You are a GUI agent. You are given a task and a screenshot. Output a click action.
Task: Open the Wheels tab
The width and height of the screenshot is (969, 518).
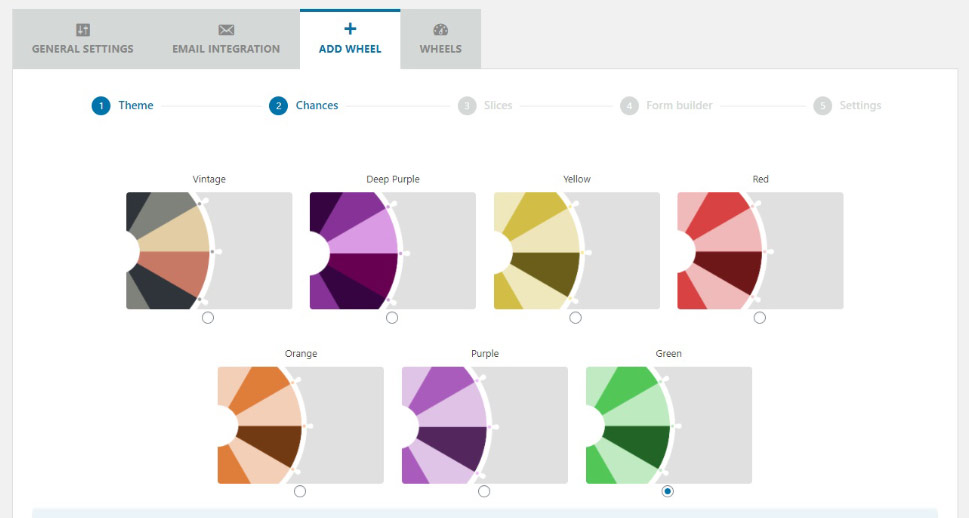441,39
